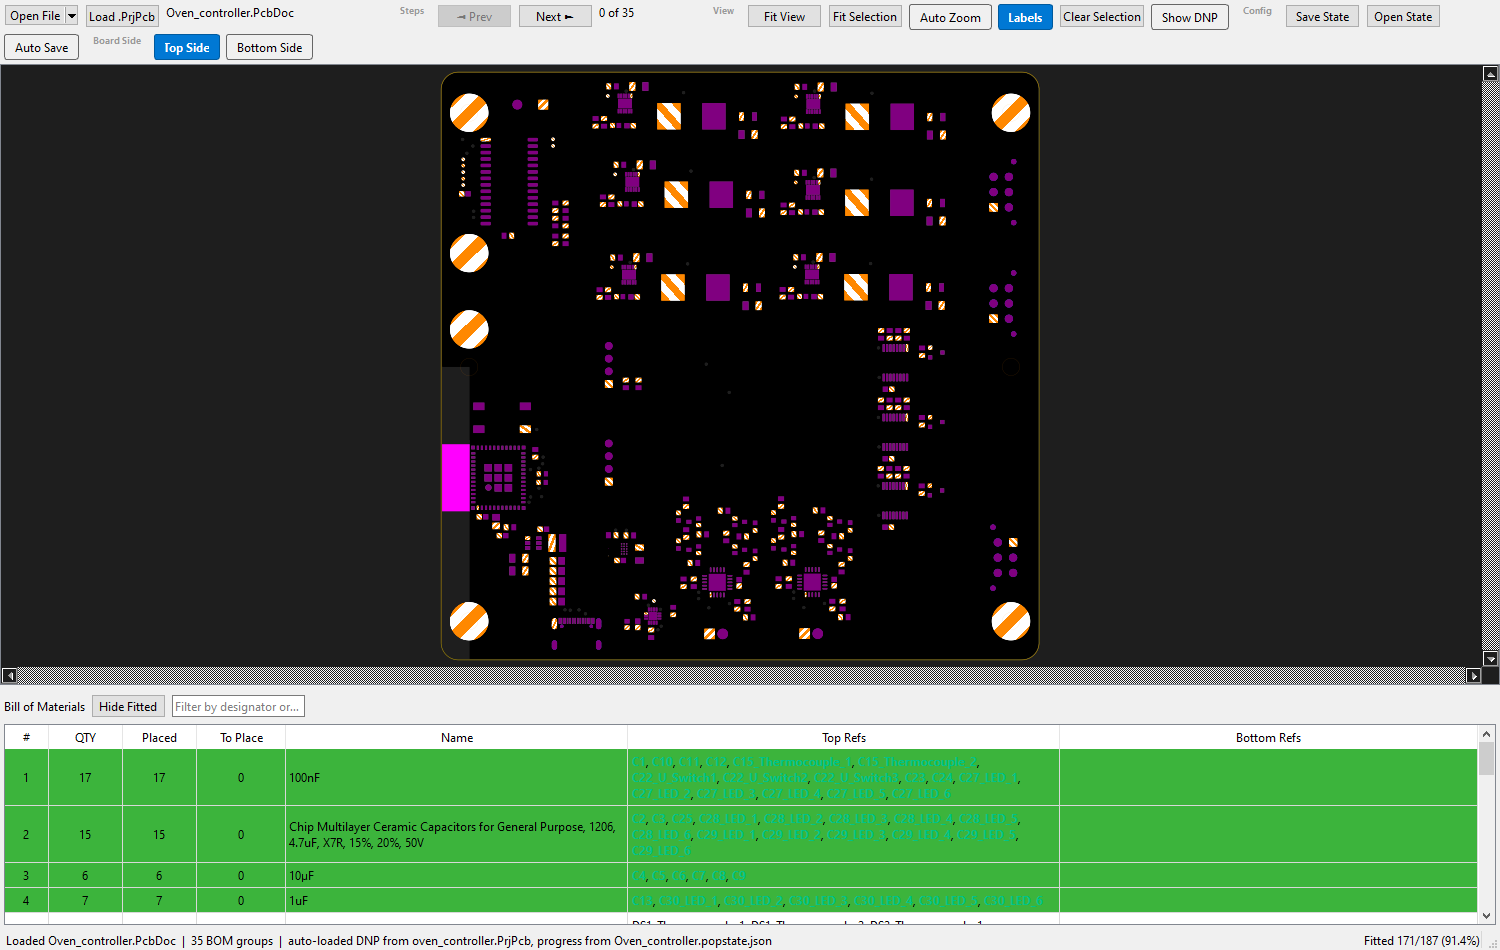1500x950 pixels.
Task: Click the Bottom Refs column header
Action: click(1268, 737)
